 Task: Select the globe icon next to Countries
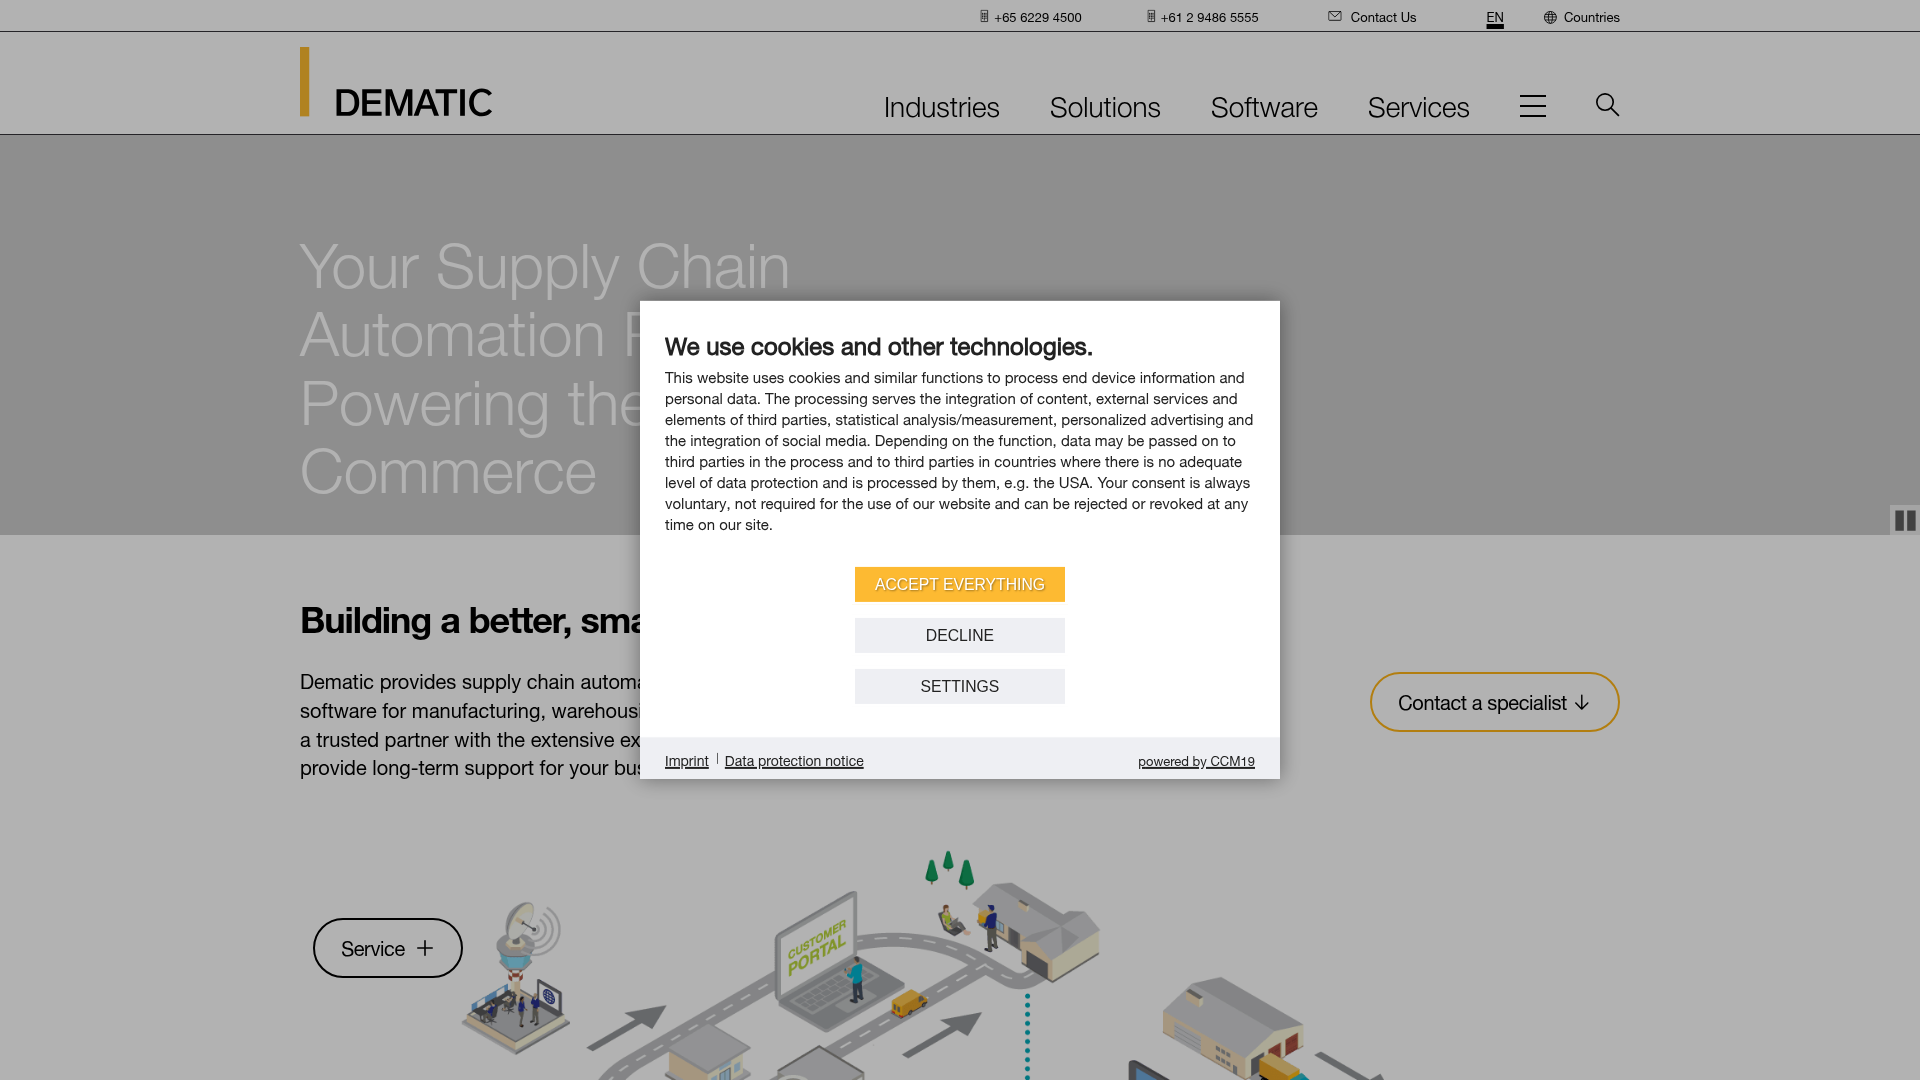1549,17
